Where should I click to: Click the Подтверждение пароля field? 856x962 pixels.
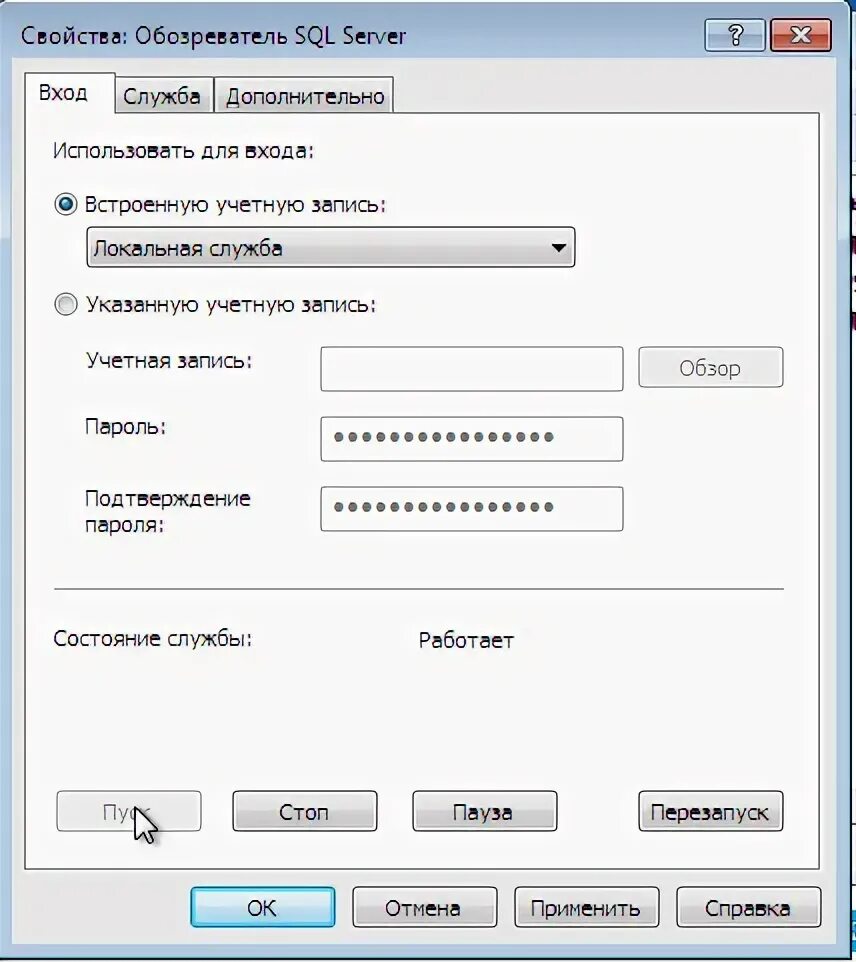(x=471, y=508)
